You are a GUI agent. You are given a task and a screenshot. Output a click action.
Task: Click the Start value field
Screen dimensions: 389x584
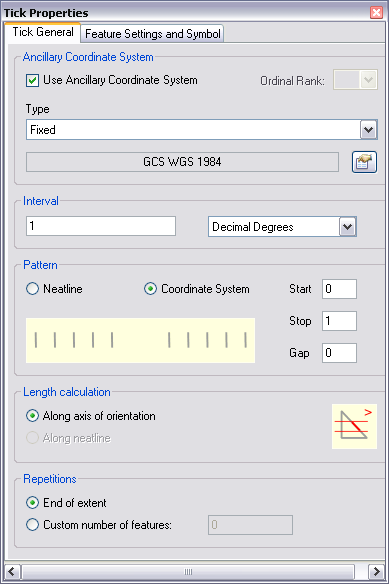point(339,289)
